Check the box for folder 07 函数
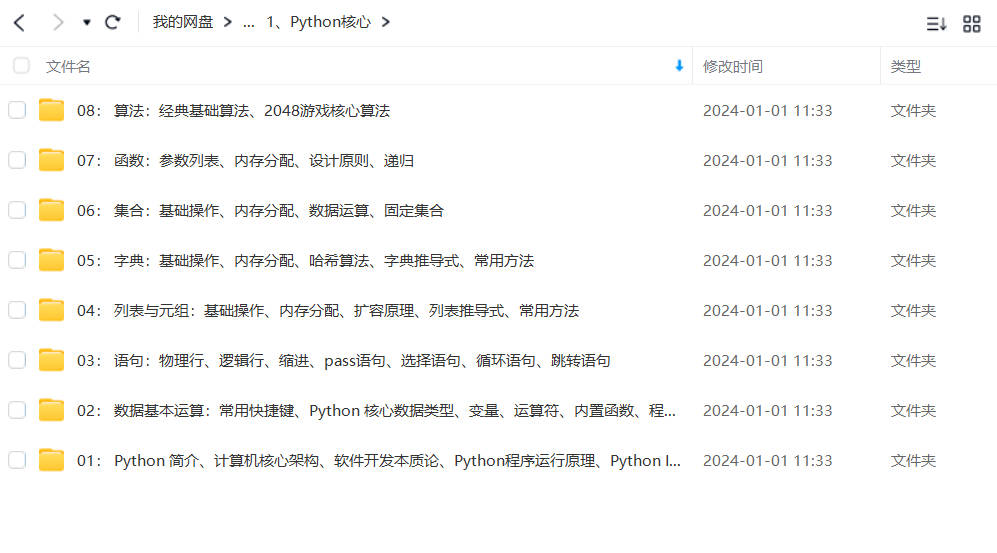 point(17,160)
